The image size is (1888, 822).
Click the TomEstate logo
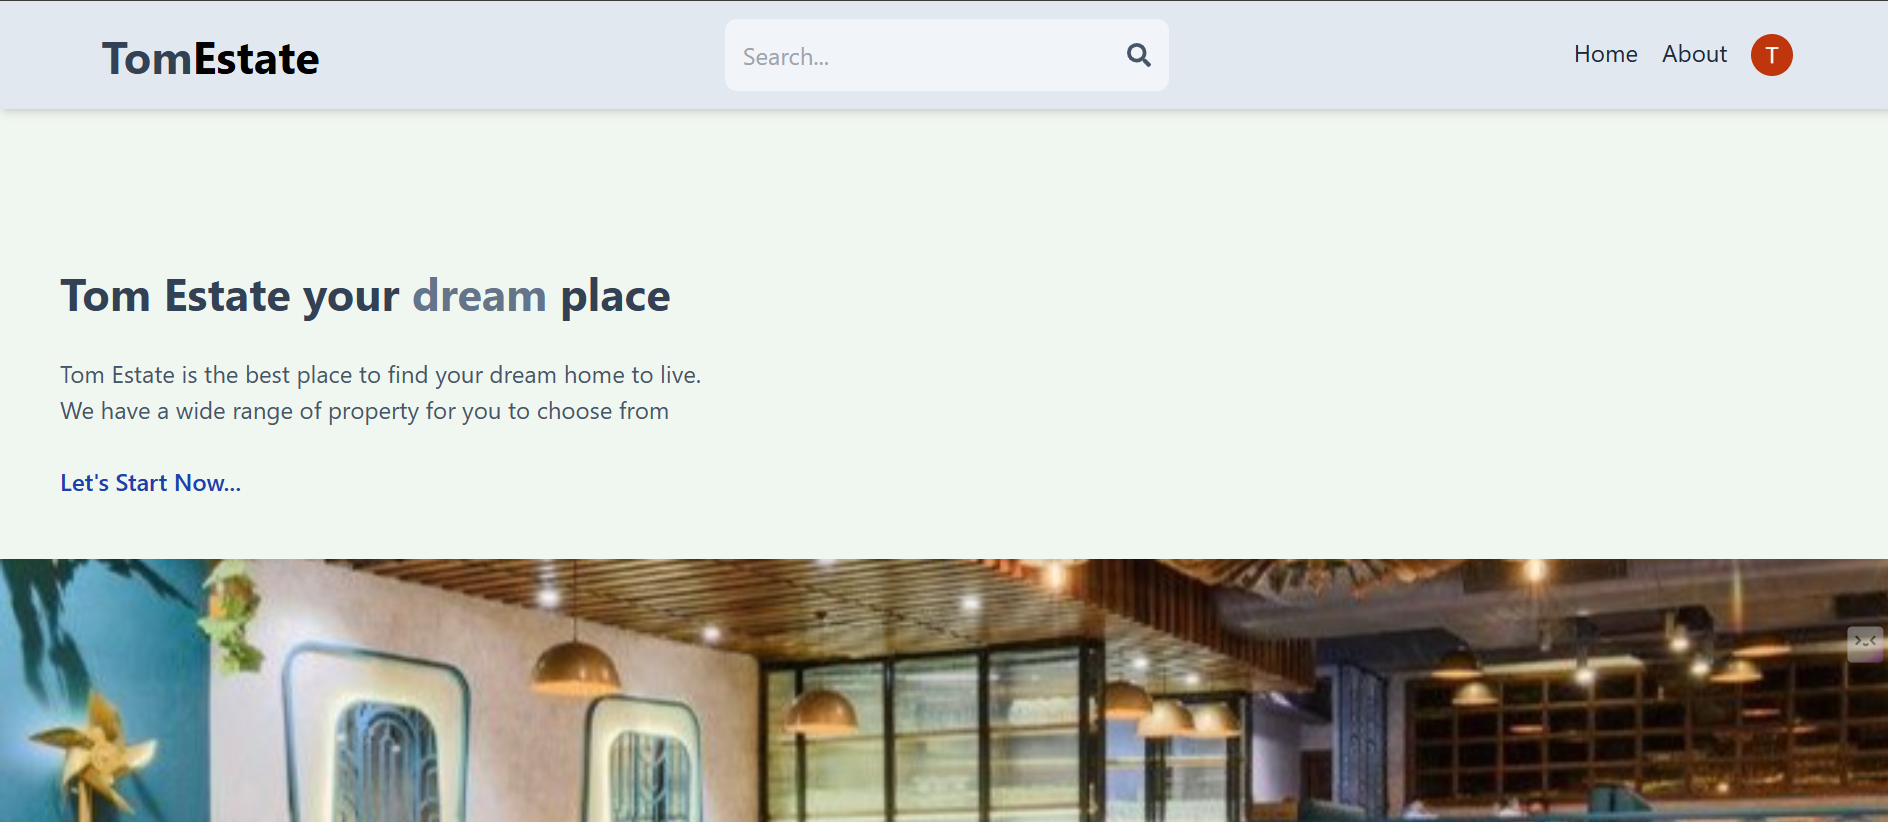[210, 58]
